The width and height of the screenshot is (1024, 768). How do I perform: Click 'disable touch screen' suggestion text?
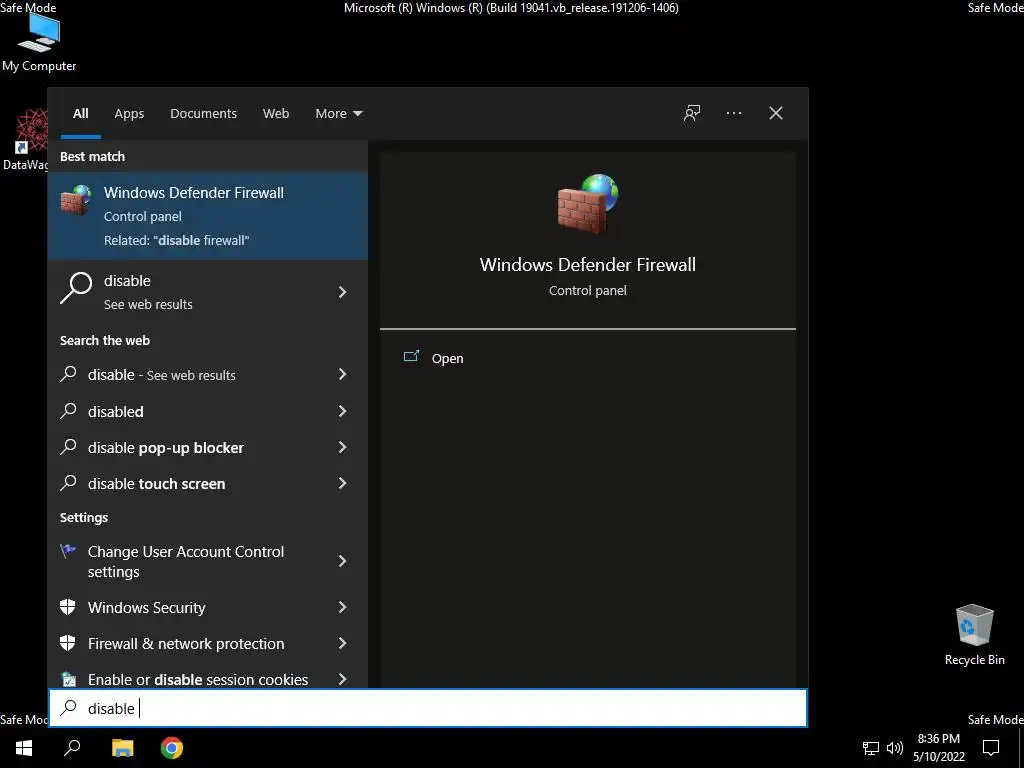pyautogui.click(x=157, y=483)
